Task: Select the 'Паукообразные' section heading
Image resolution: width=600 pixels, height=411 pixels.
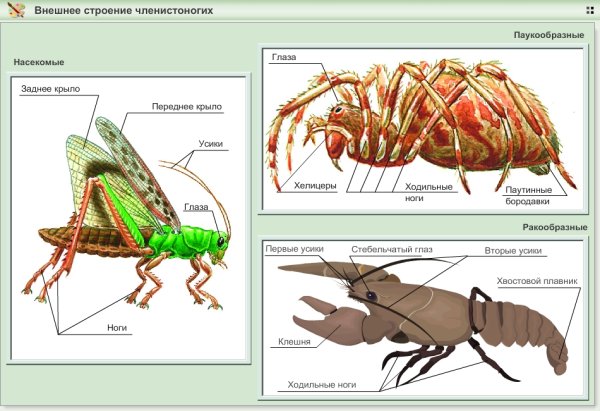Action: [548, 35]
